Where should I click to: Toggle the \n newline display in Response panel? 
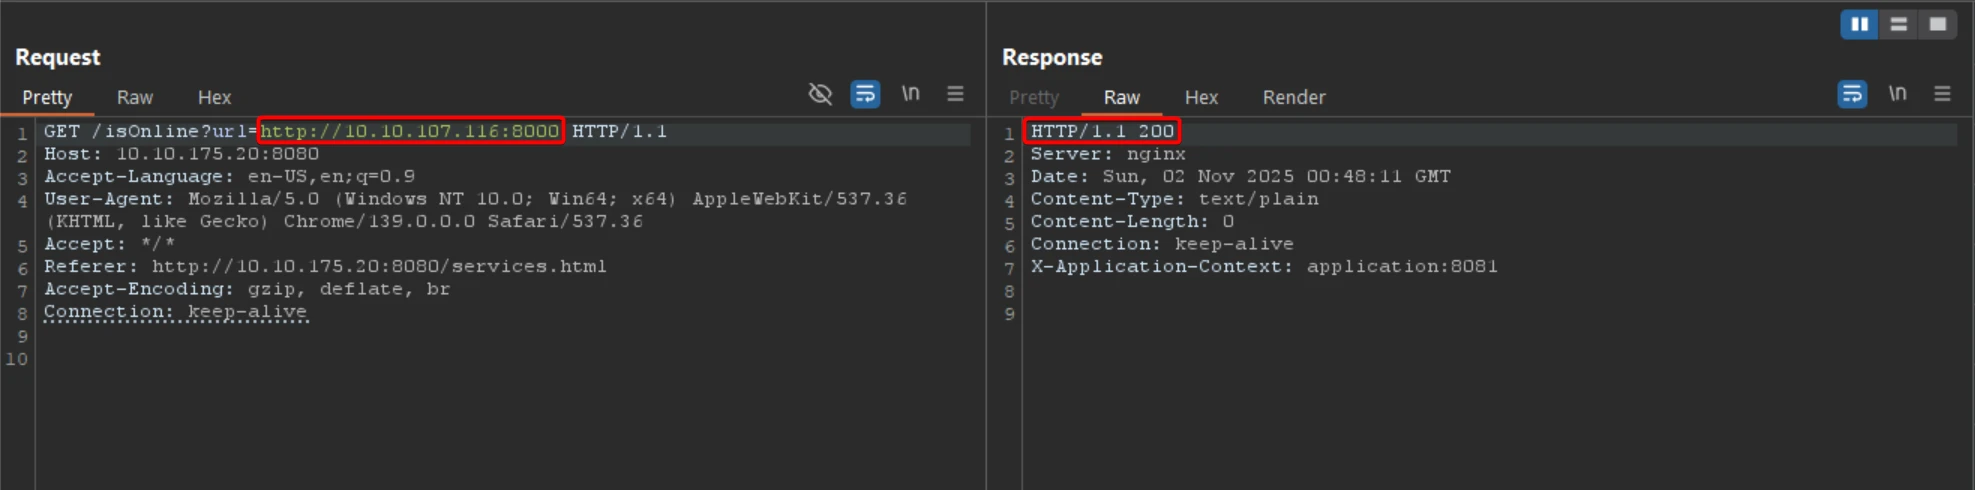coord(1897,94)
